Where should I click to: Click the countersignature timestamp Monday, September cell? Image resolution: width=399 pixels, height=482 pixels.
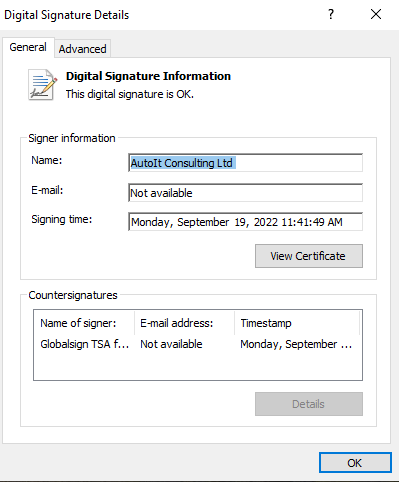pos(296,344)
